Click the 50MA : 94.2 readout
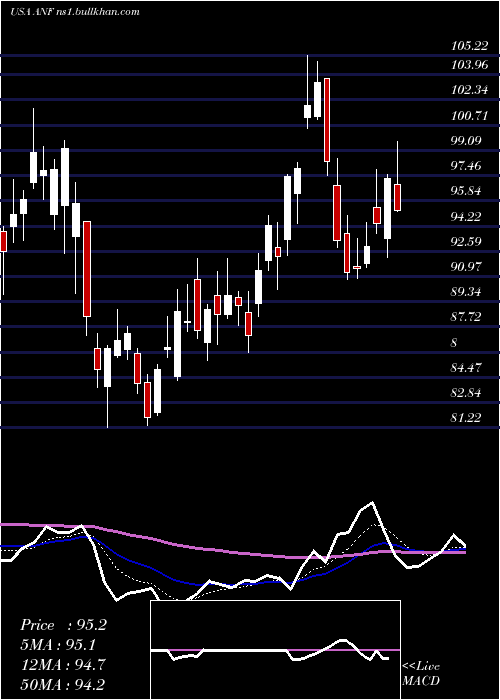 tap(63, 684)
